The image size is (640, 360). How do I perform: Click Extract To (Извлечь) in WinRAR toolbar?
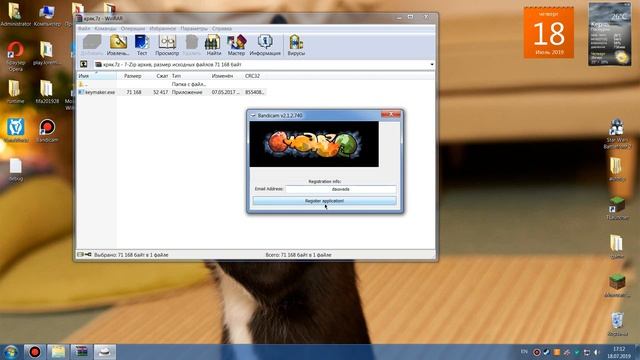point(118,45)
